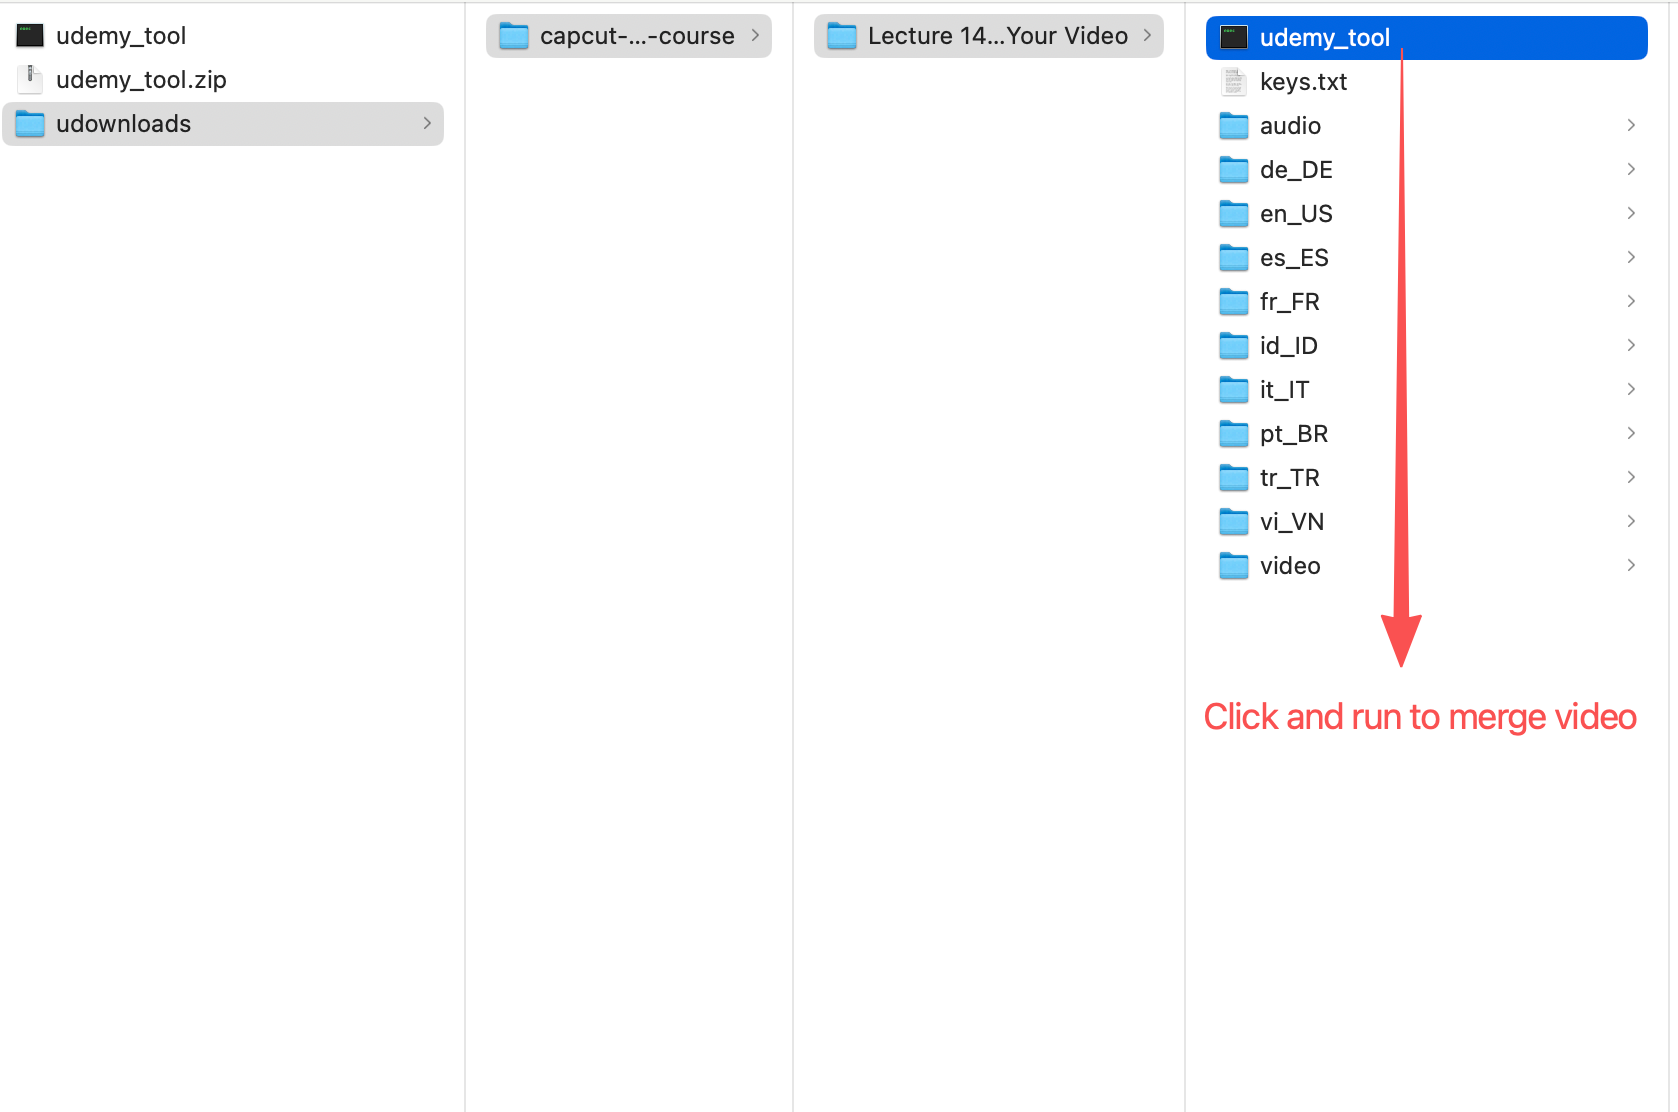Select the tr_TR folder name
1678x1112 pixels.
(x=1290, y=478)
